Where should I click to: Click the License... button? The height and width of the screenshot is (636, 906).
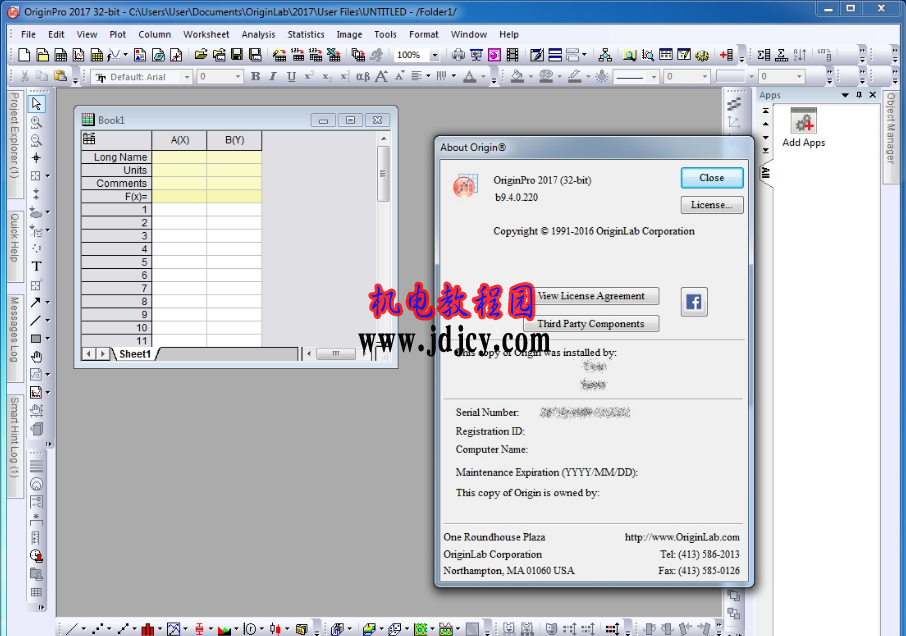click(712, 205)
